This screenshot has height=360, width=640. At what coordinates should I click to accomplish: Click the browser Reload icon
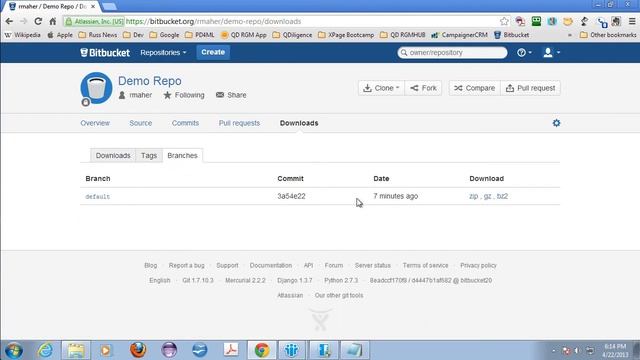(38, 21)
